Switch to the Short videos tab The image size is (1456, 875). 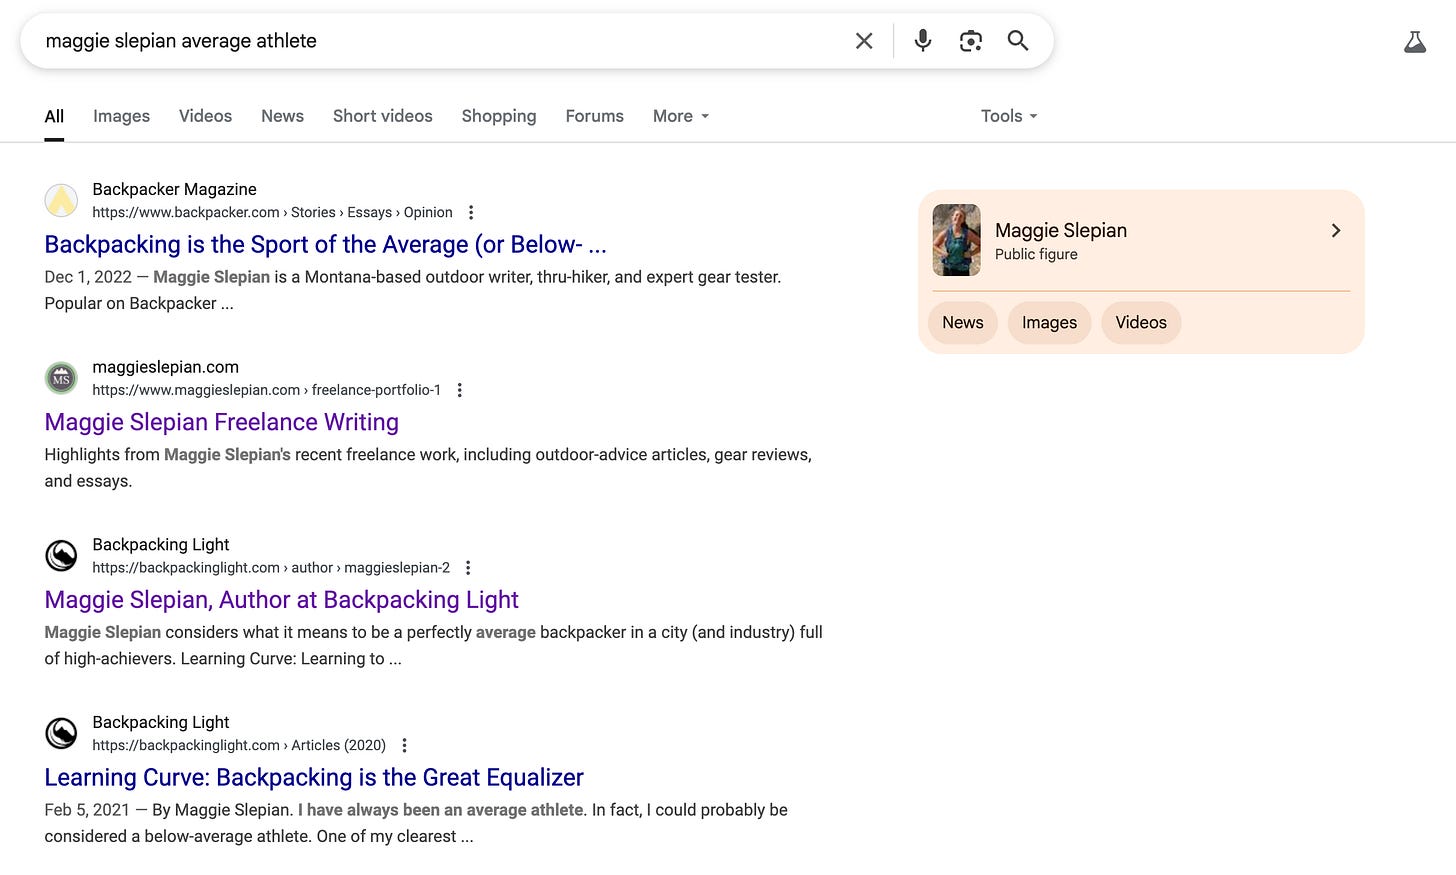(x=383, y=116)
